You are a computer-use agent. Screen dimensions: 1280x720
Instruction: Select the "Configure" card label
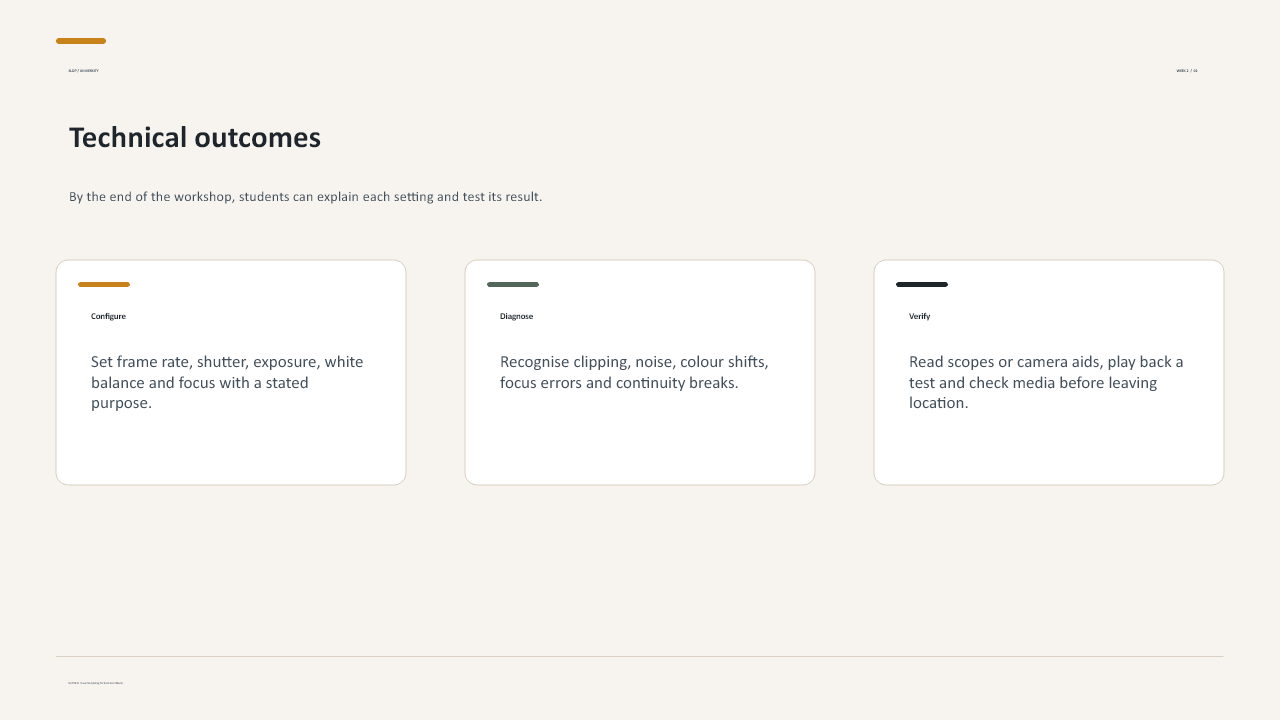point(108,316)
